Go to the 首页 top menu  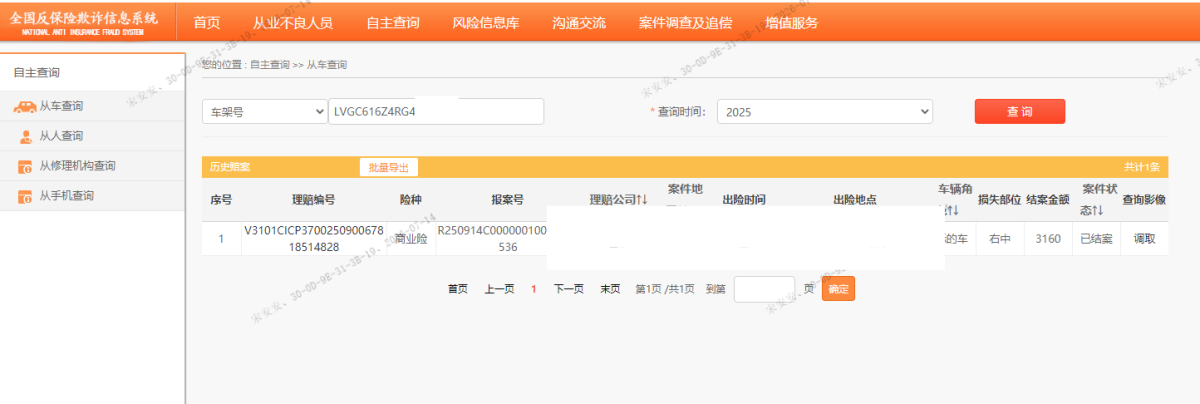pos(207,23)
